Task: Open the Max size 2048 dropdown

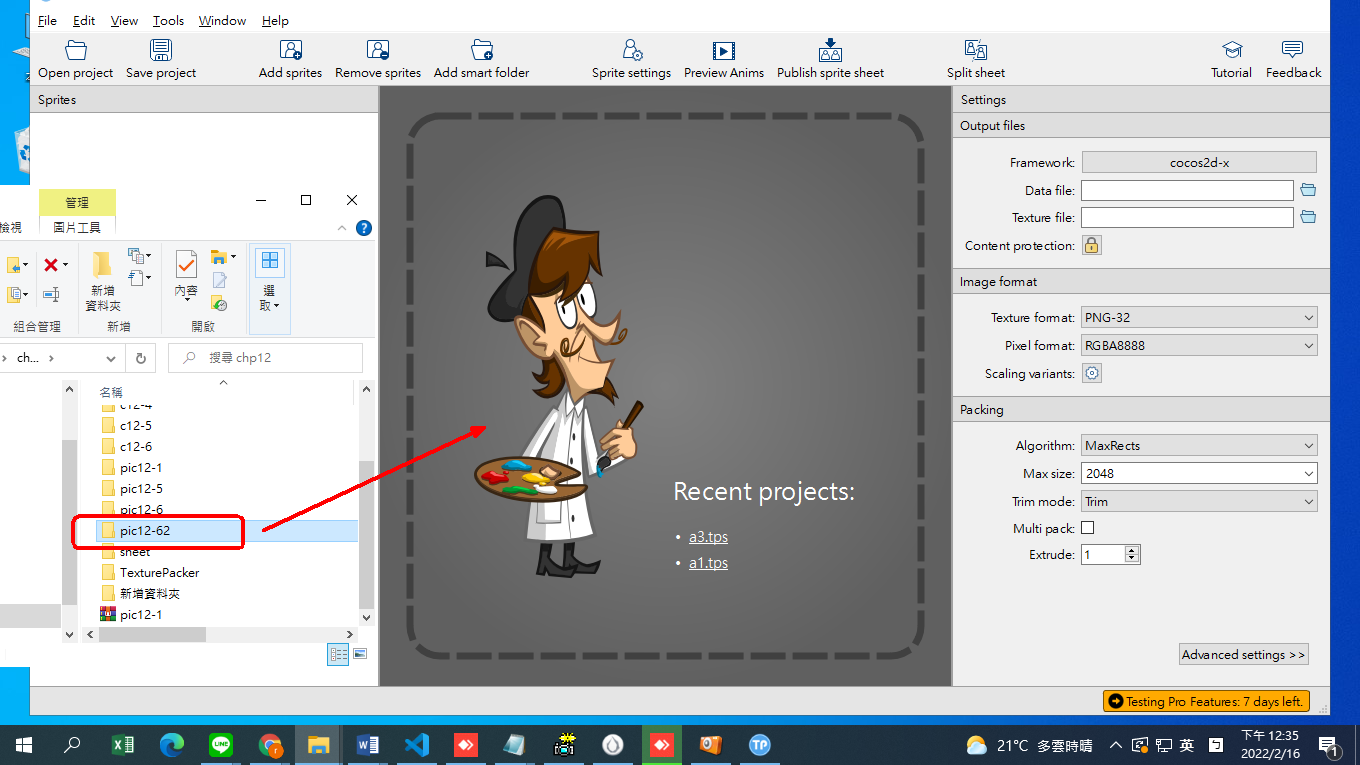Action: pyautogui.click(x=1199, y=473)
